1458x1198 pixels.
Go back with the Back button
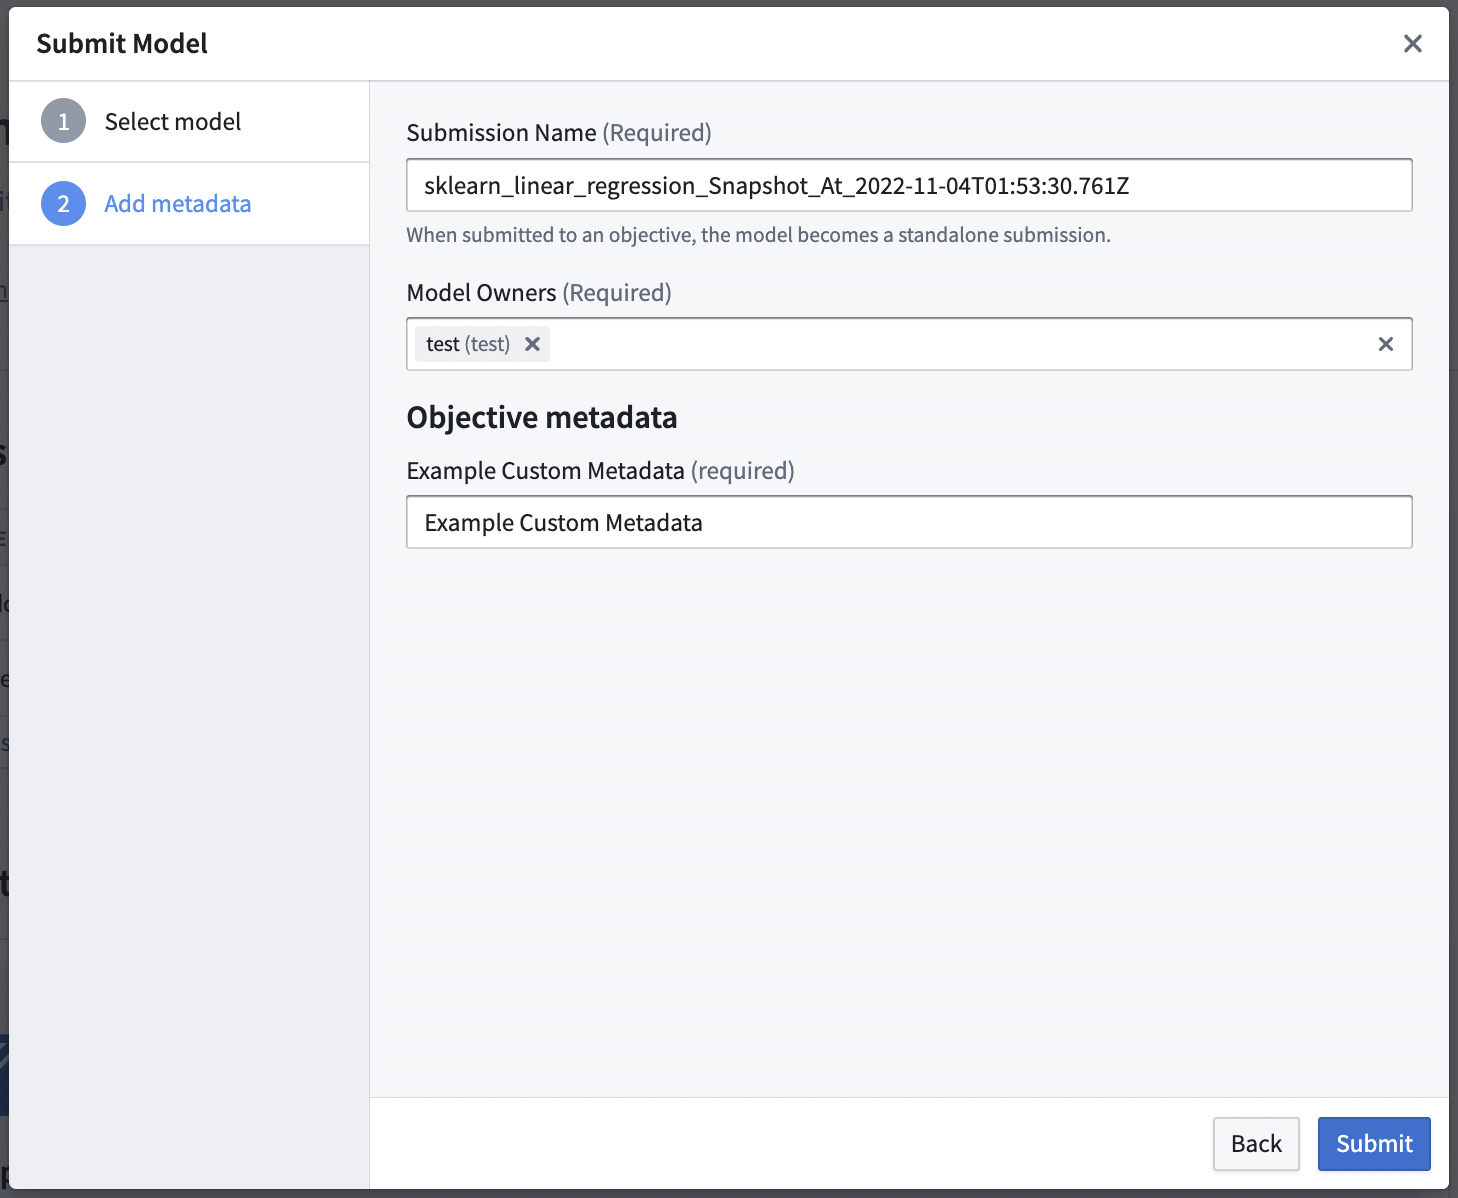[x=1256, y=1144]
